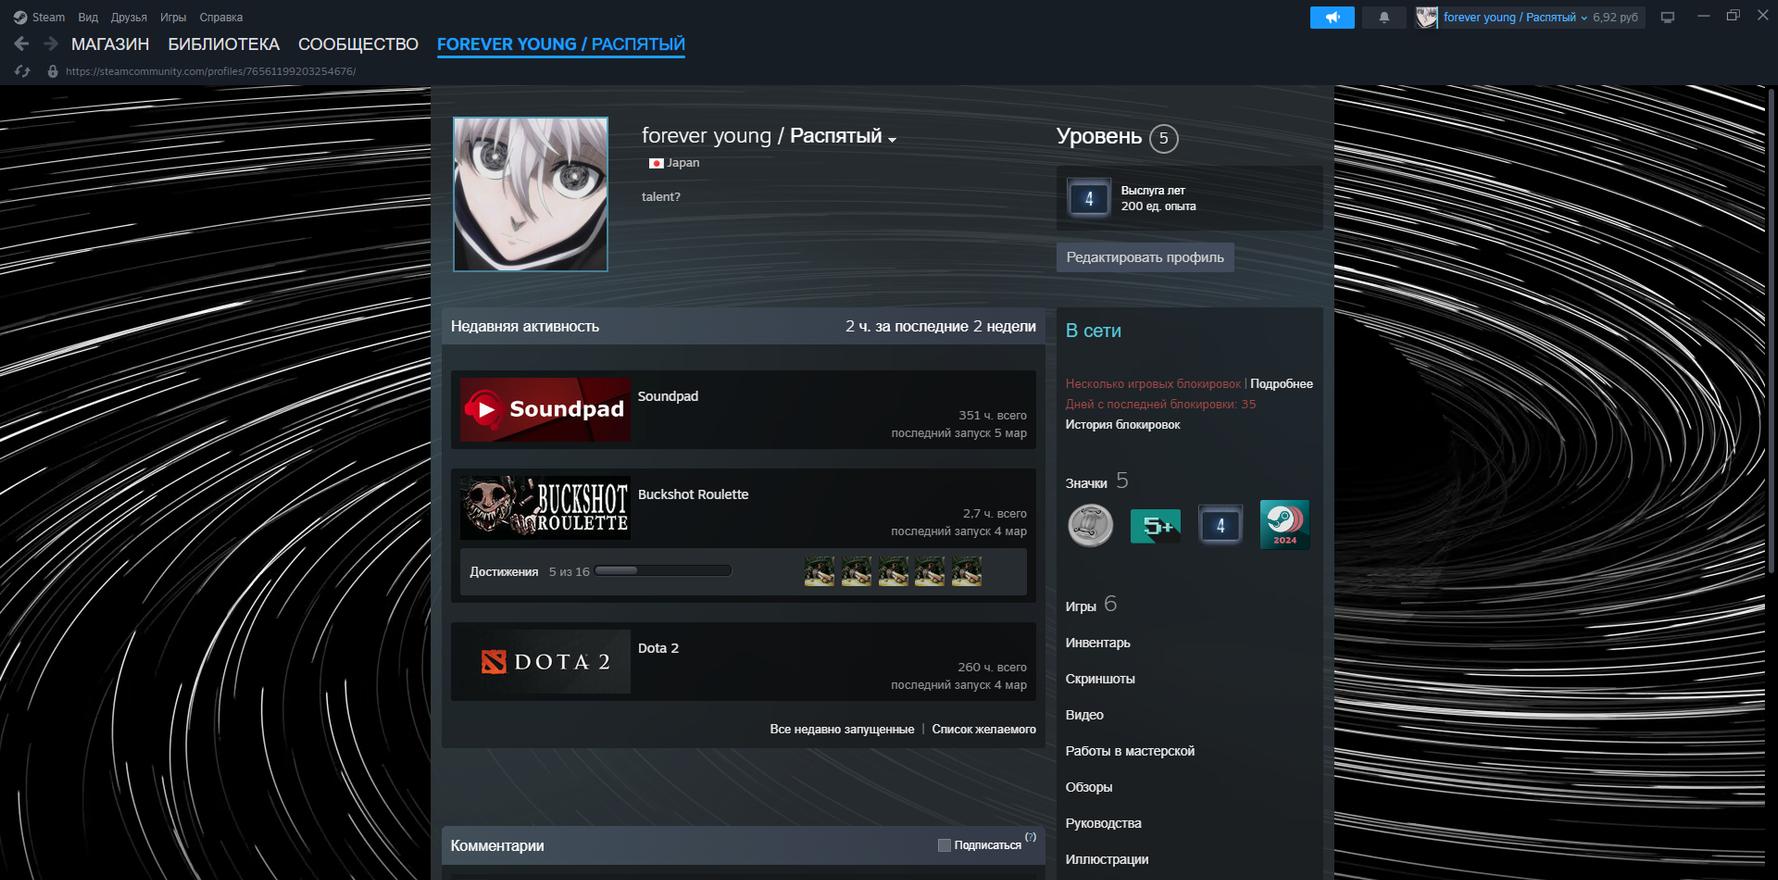Open the announcements megaphone icon
Viewport: 1778px width, 880px height.
[x=1332, y=17]
